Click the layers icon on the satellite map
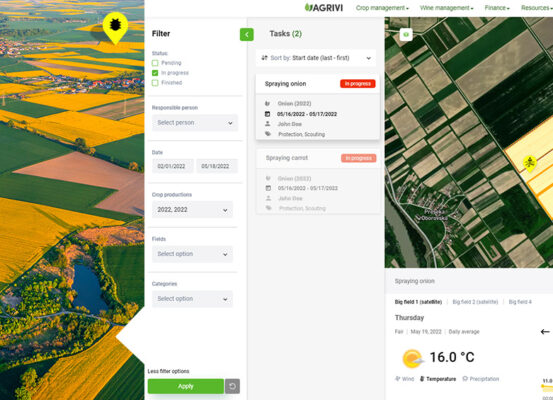 coord(406,35)
